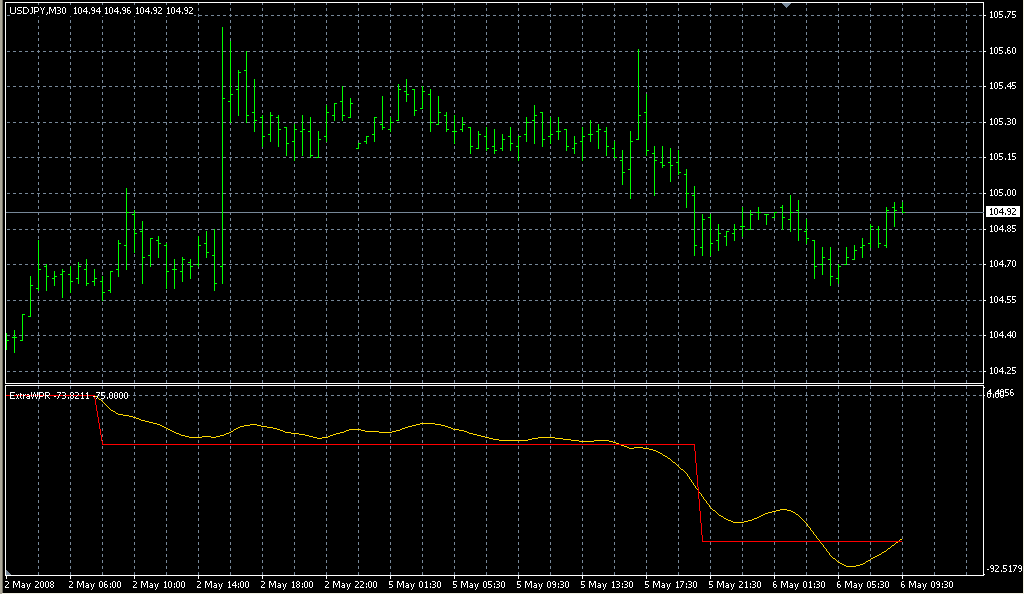Click the 105.75 price scale label
The image size is (1024, 594).
click(1002, 15)
